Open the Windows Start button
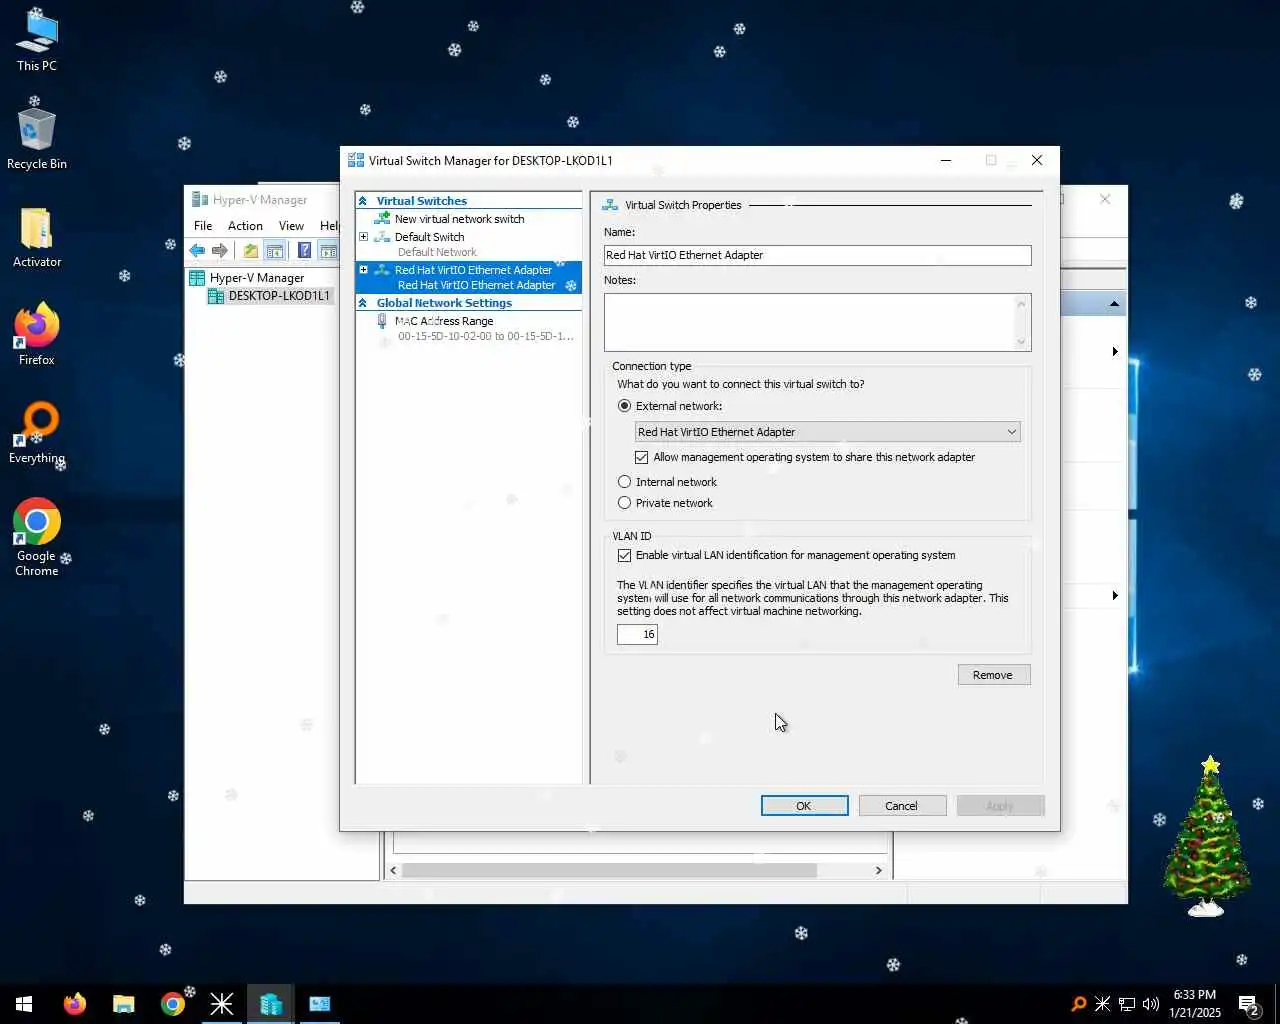 pyautogui.click(x=24, y=1004)
